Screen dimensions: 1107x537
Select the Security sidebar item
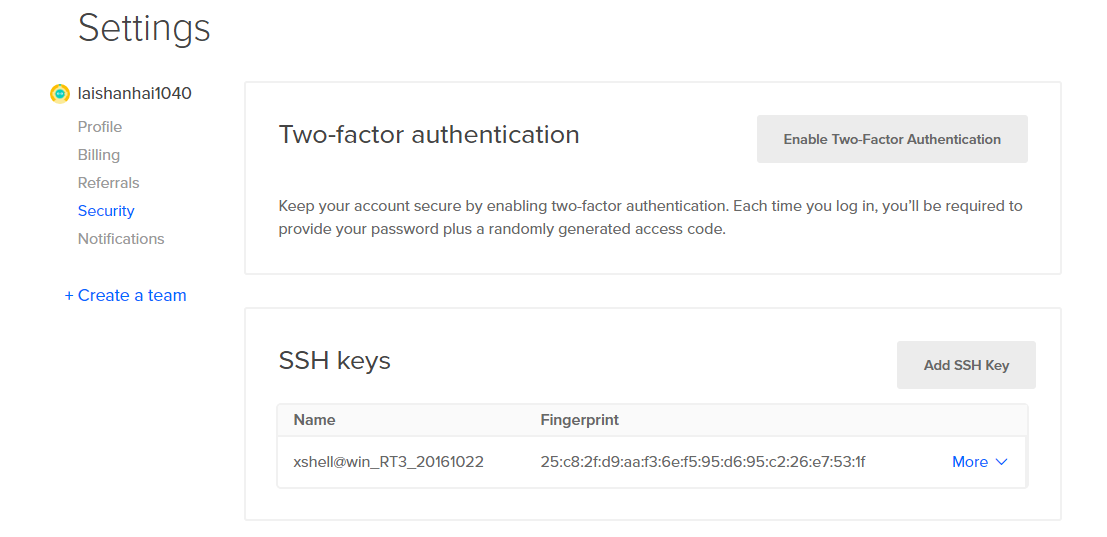(106, 211)
